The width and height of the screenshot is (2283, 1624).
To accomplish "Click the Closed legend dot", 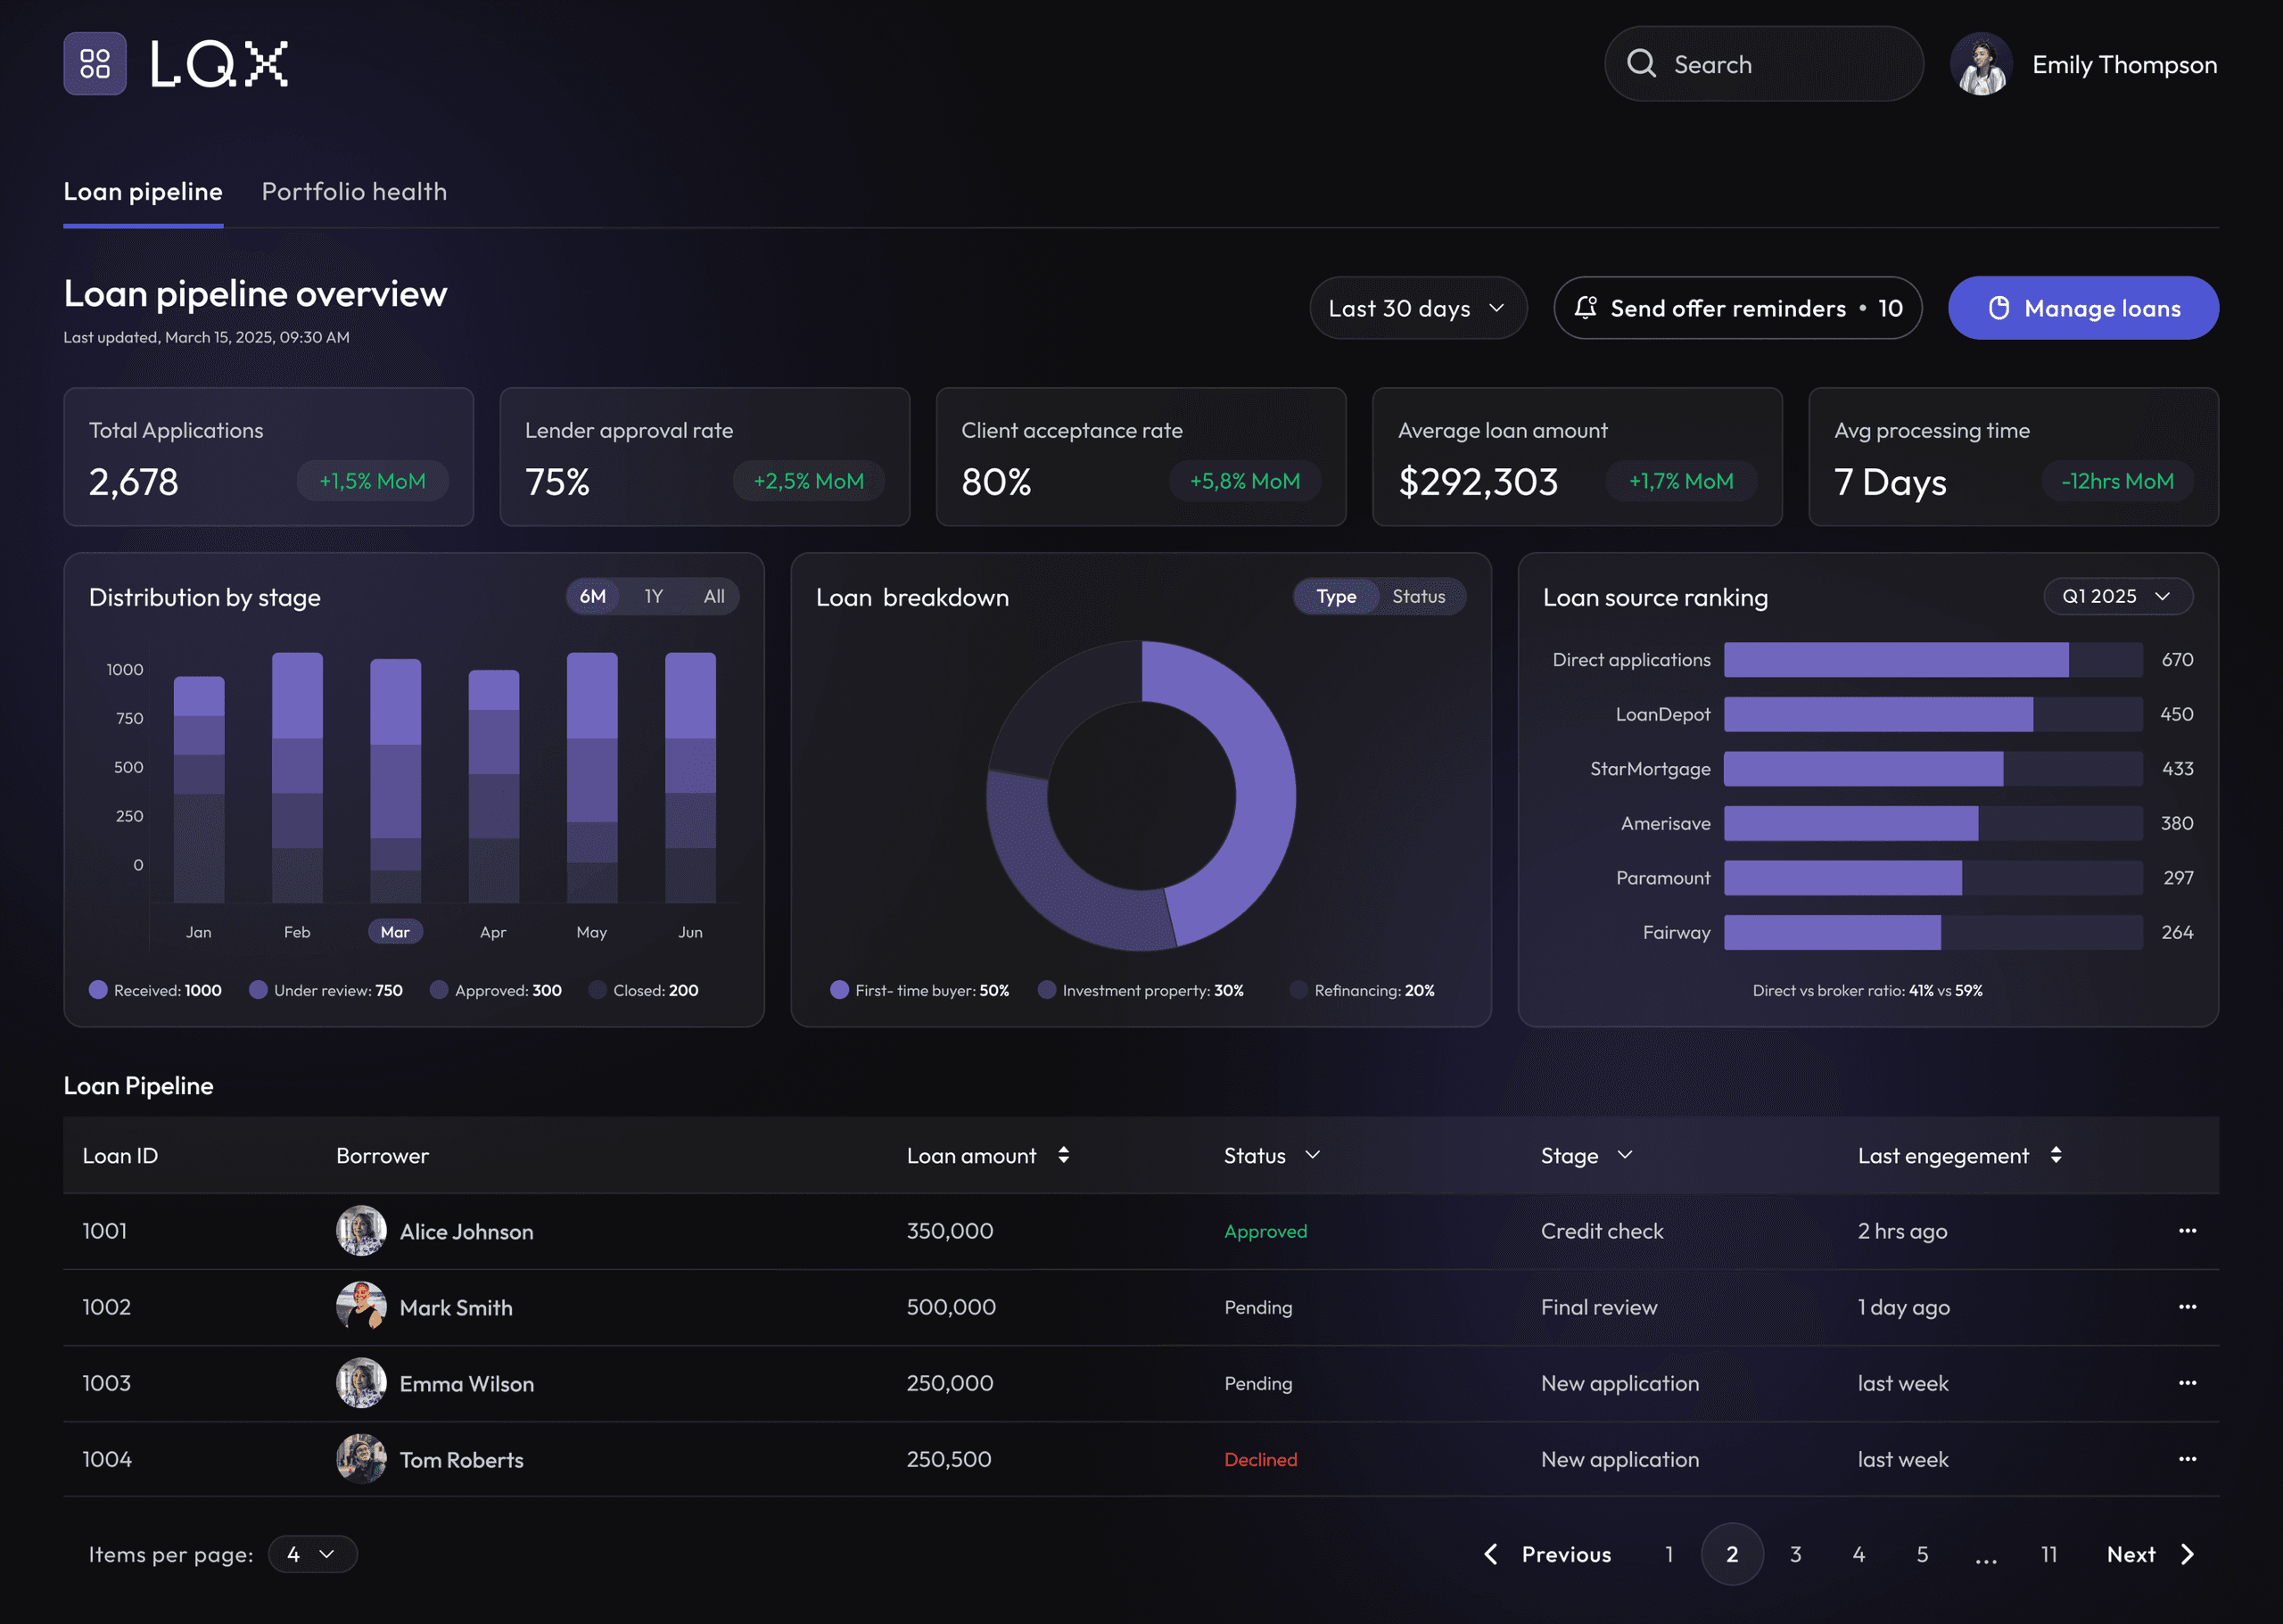I will 598,990.
